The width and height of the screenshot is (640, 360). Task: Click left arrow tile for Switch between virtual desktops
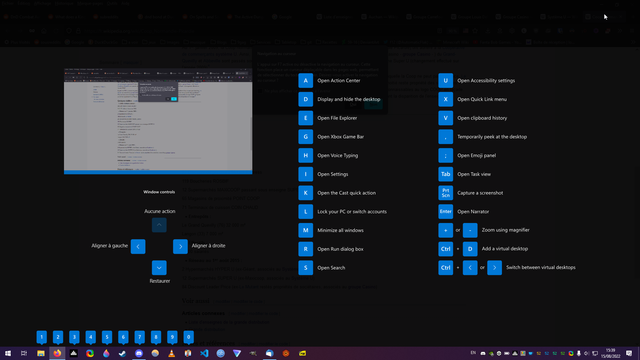tap(470, 268)
